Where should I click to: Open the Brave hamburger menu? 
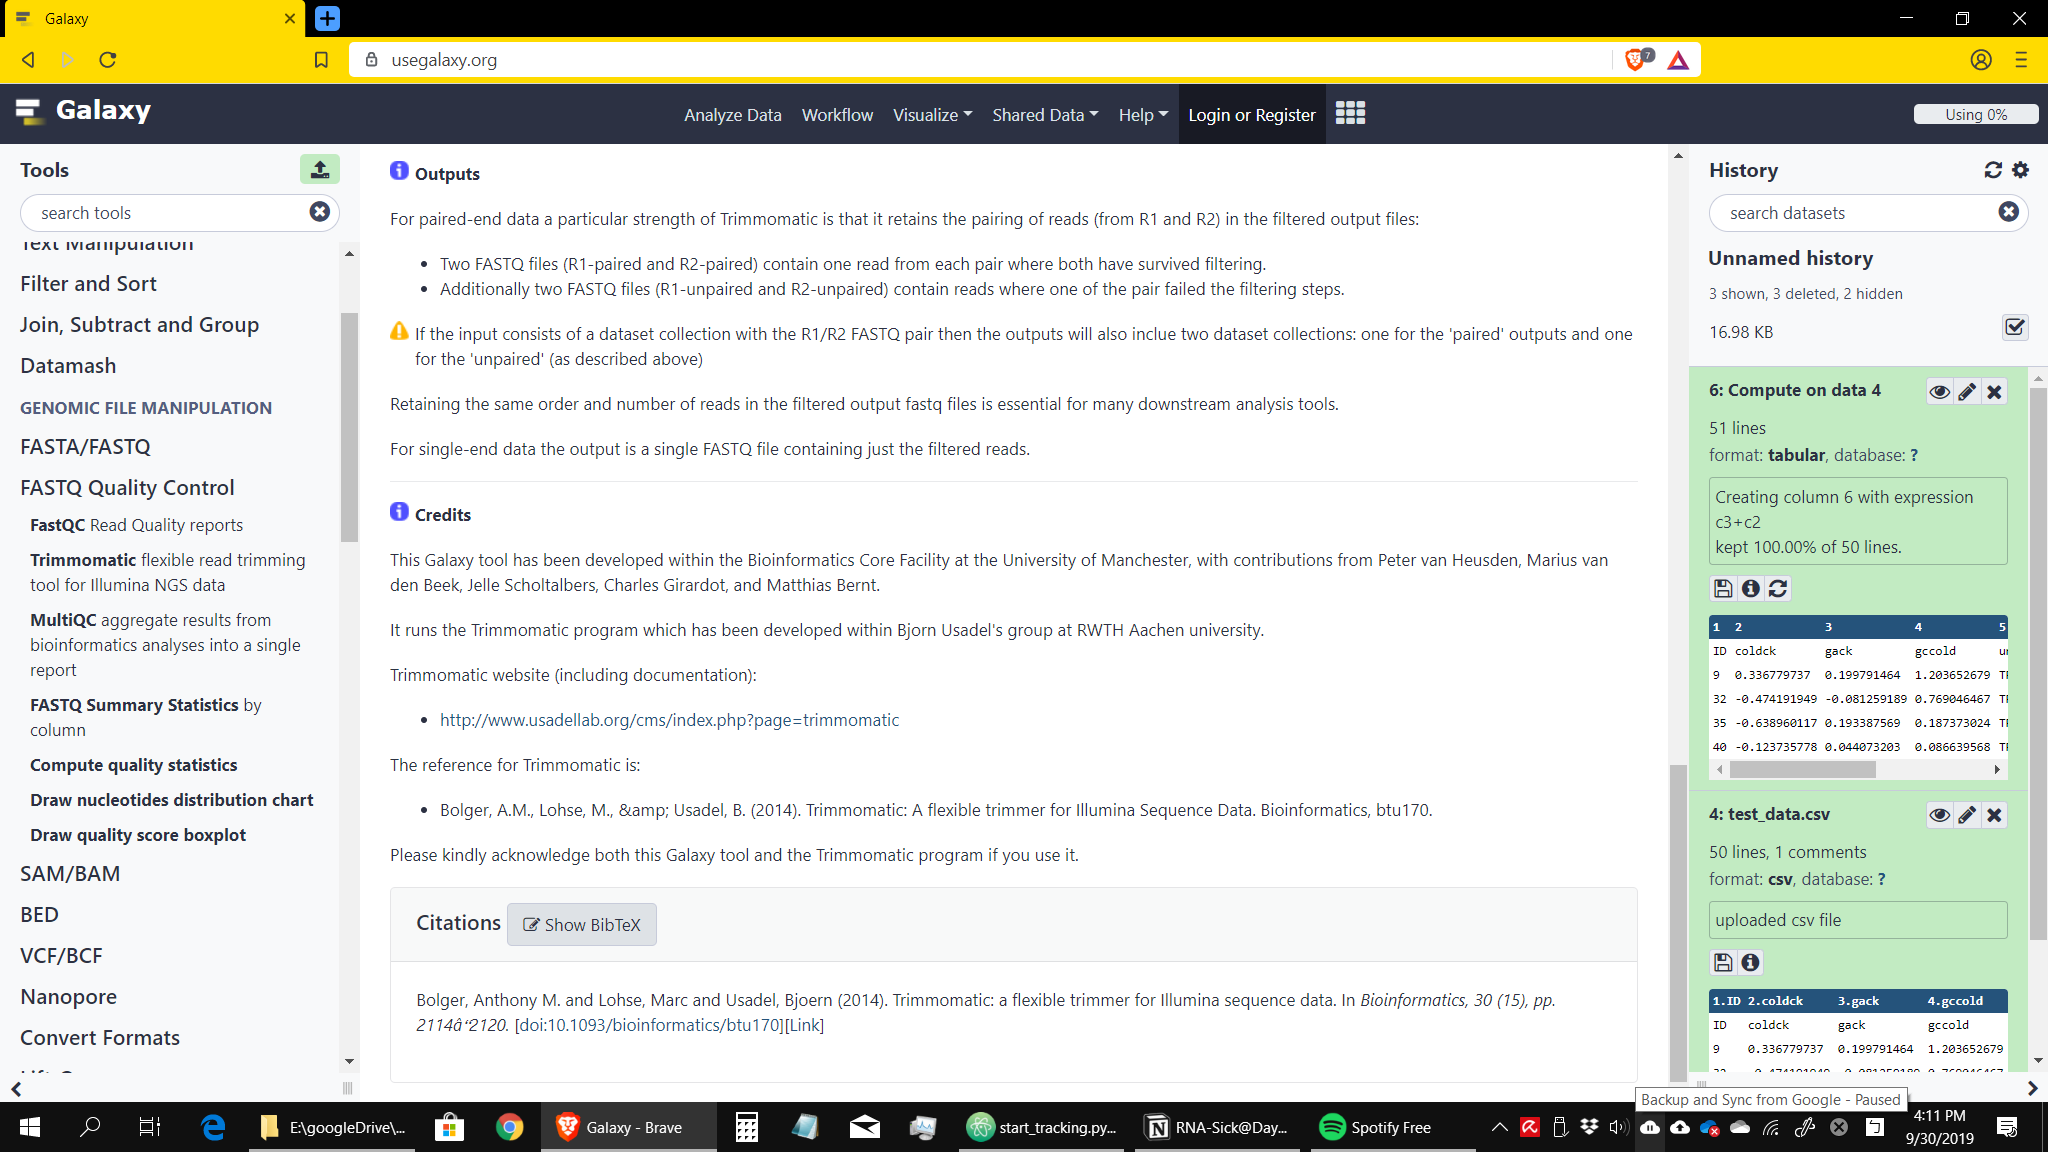(2021, 60)
